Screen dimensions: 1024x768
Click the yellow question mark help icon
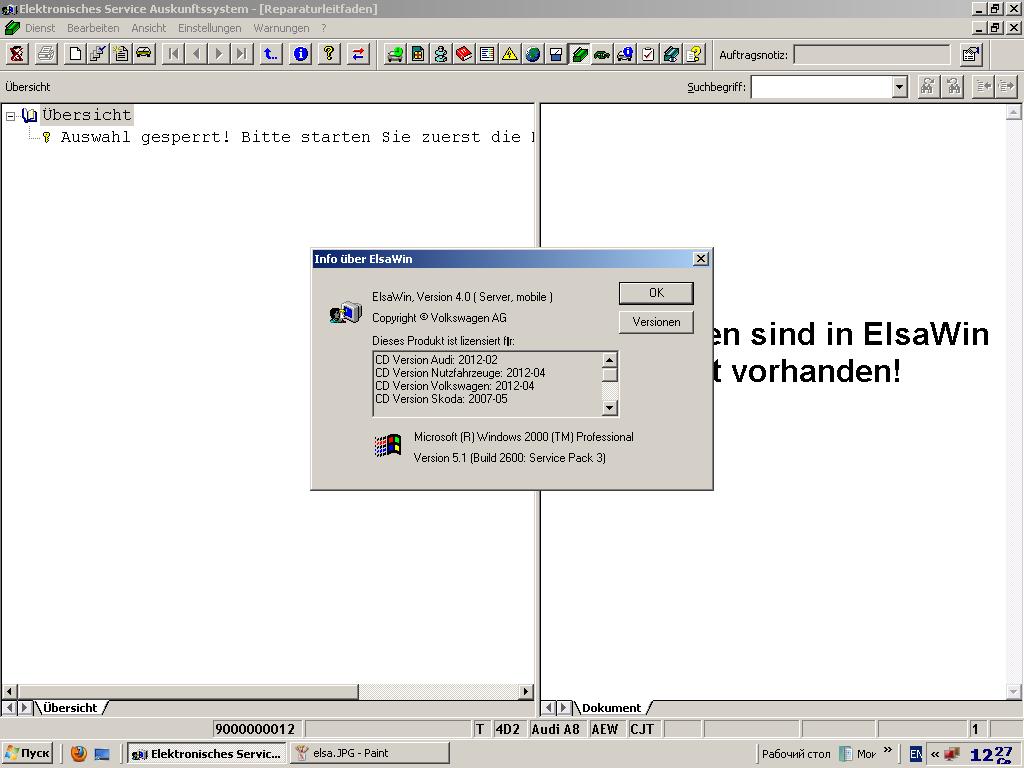coord(329,54)
